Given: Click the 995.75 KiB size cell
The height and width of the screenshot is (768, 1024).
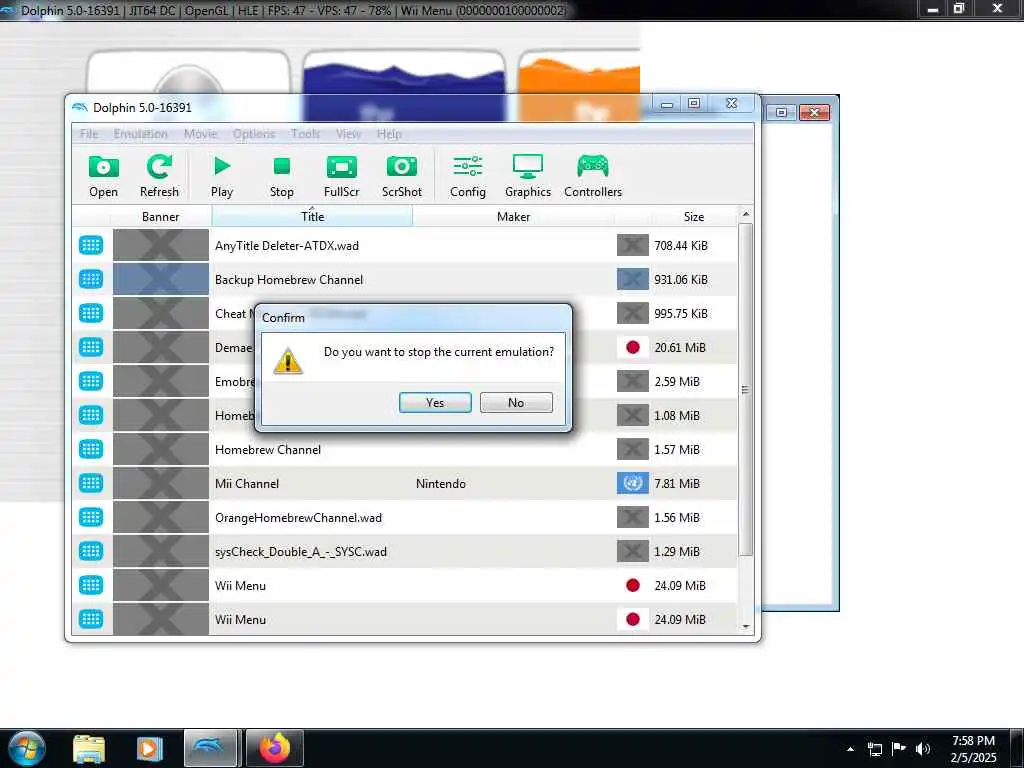Looking at the screenshot, I should (x=681, y=313).
